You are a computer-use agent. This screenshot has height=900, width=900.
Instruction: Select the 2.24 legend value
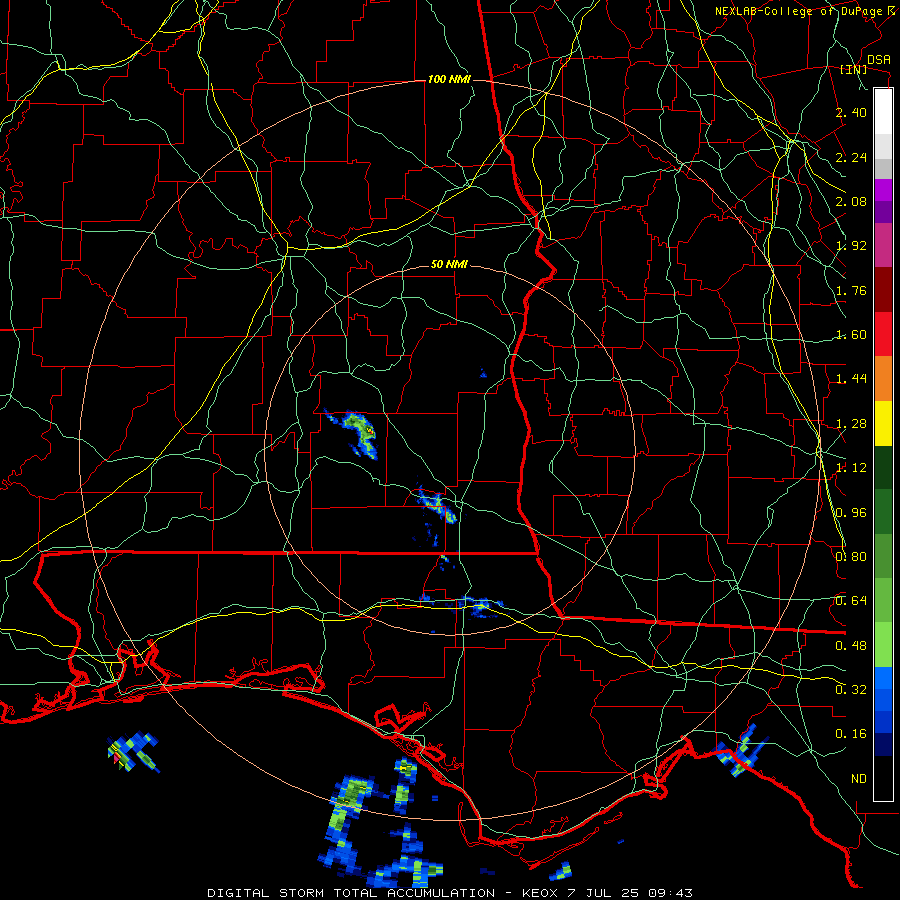851,157
